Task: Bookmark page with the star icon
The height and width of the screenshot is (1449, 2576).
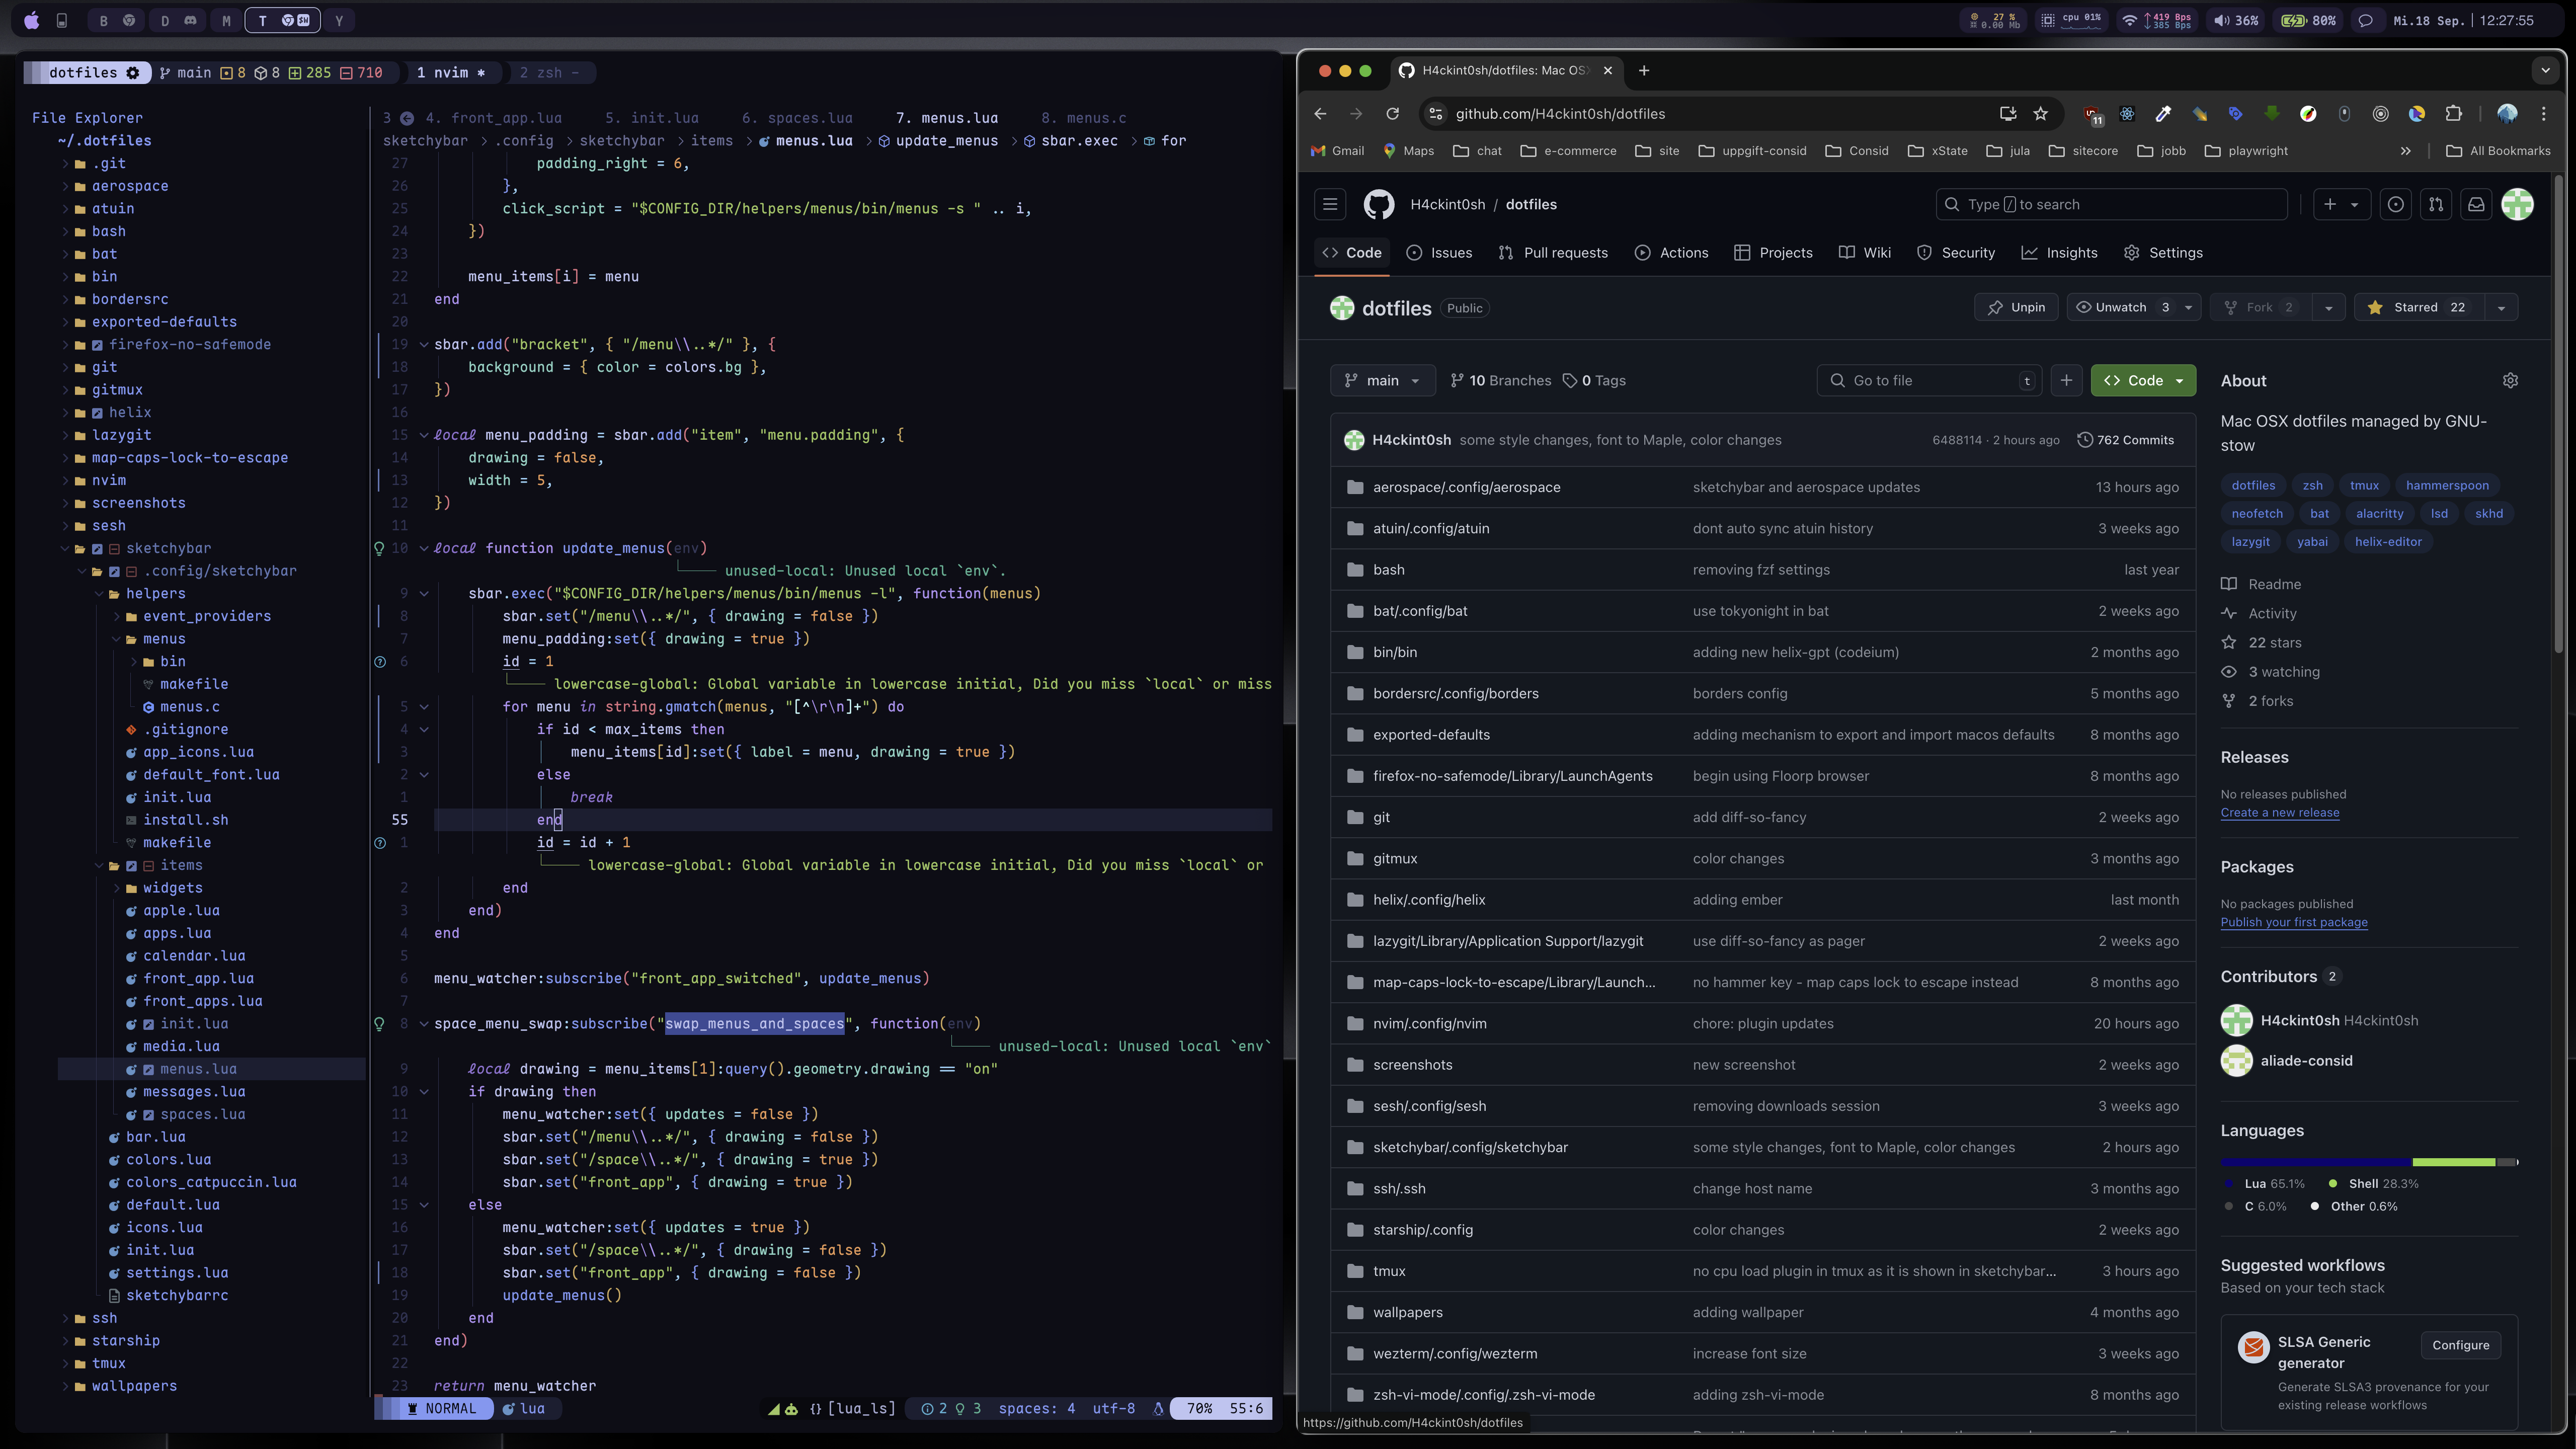Action: coord(2040,114)
